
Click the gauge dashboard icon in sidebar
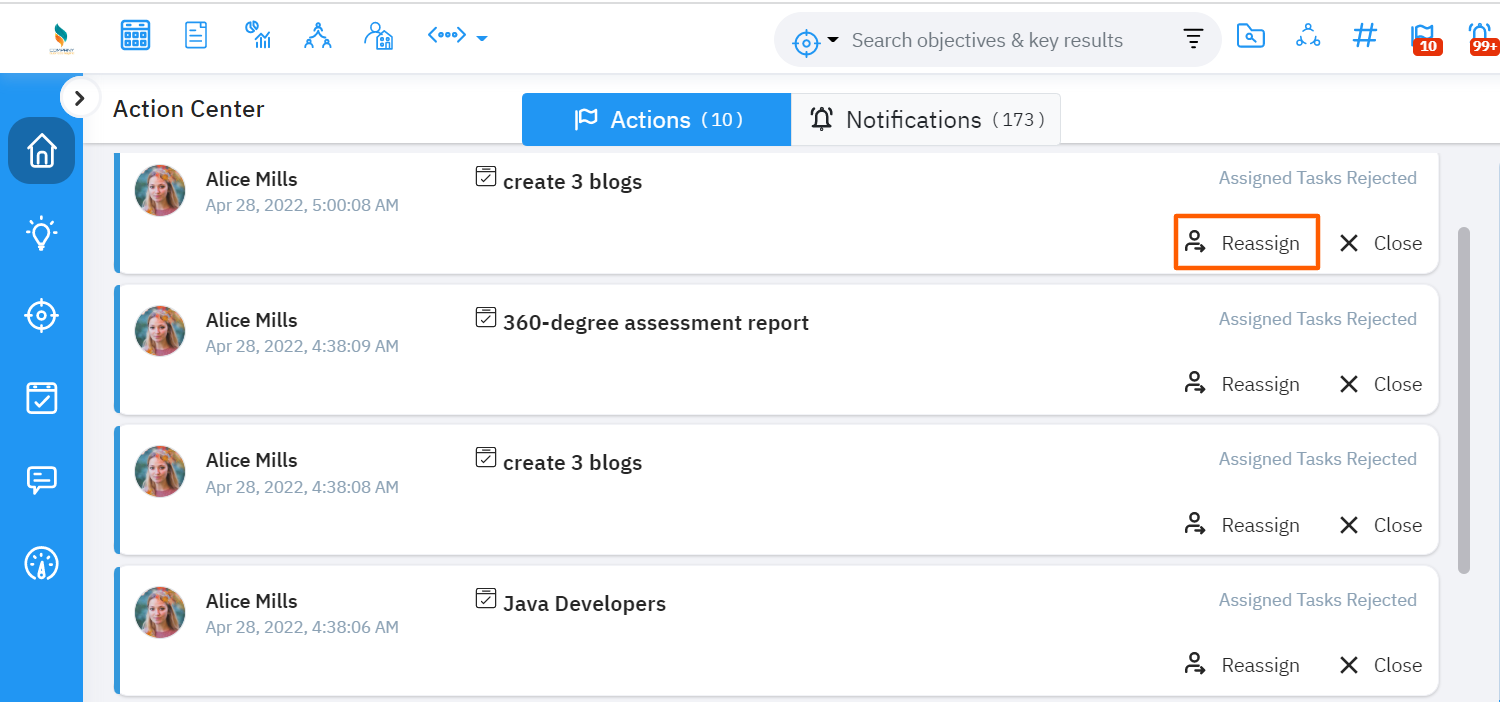(41, 564)
